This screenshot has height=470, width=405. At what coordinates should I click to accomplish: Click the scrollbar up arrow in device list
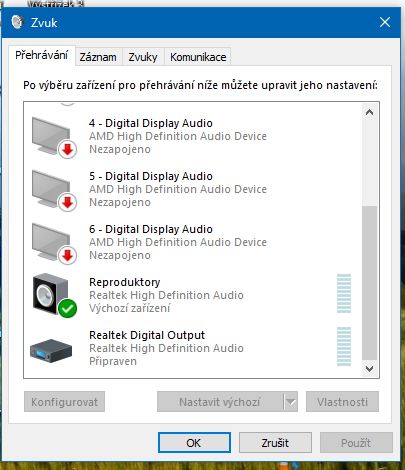(x=369, y=113)
